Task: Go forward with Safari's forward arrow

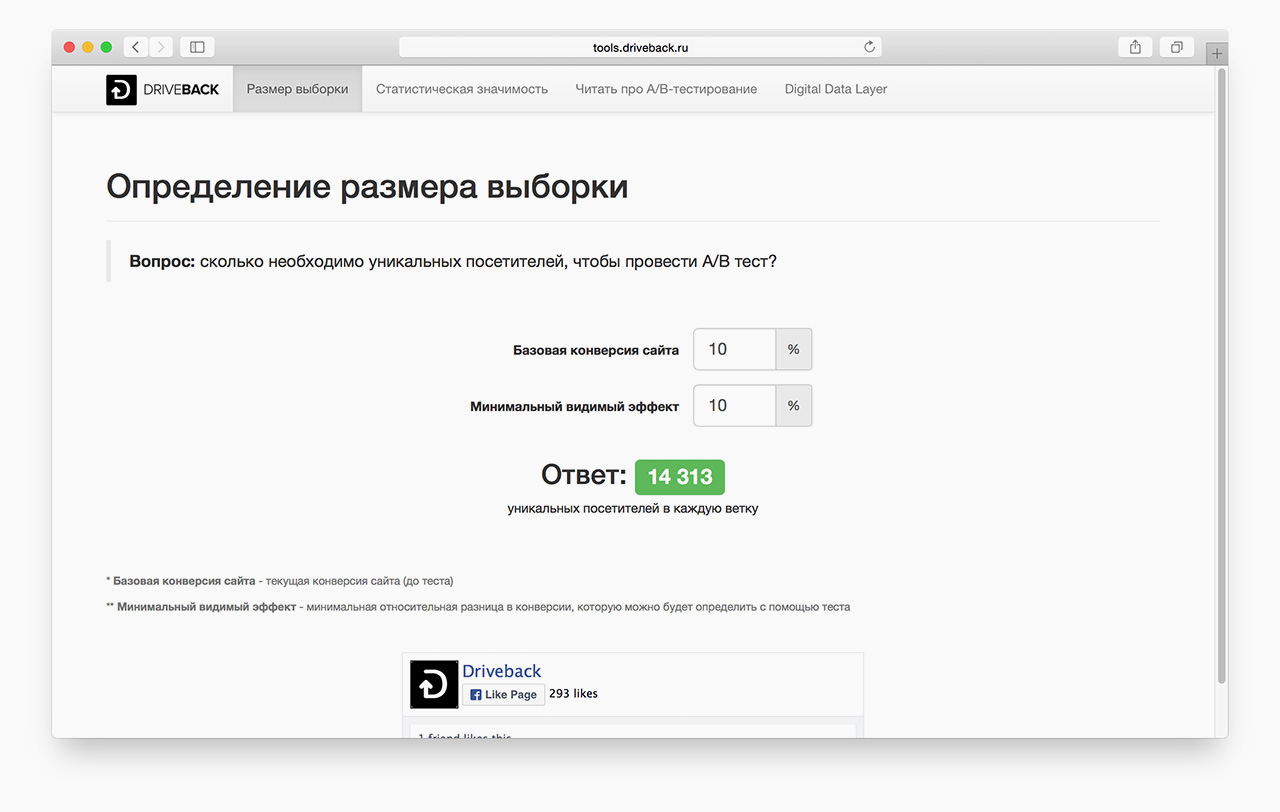Action: pos(161,47)
